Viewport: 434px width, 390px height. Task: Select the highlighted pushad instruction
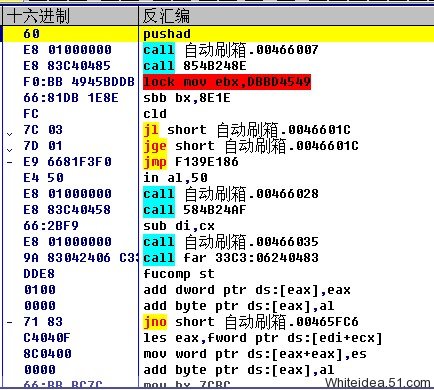click(167, 34)
